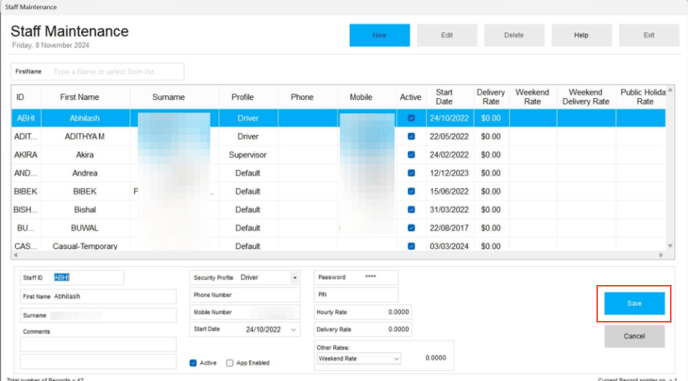
Task: Click the Mobile column header
Action: coord(361,97)
